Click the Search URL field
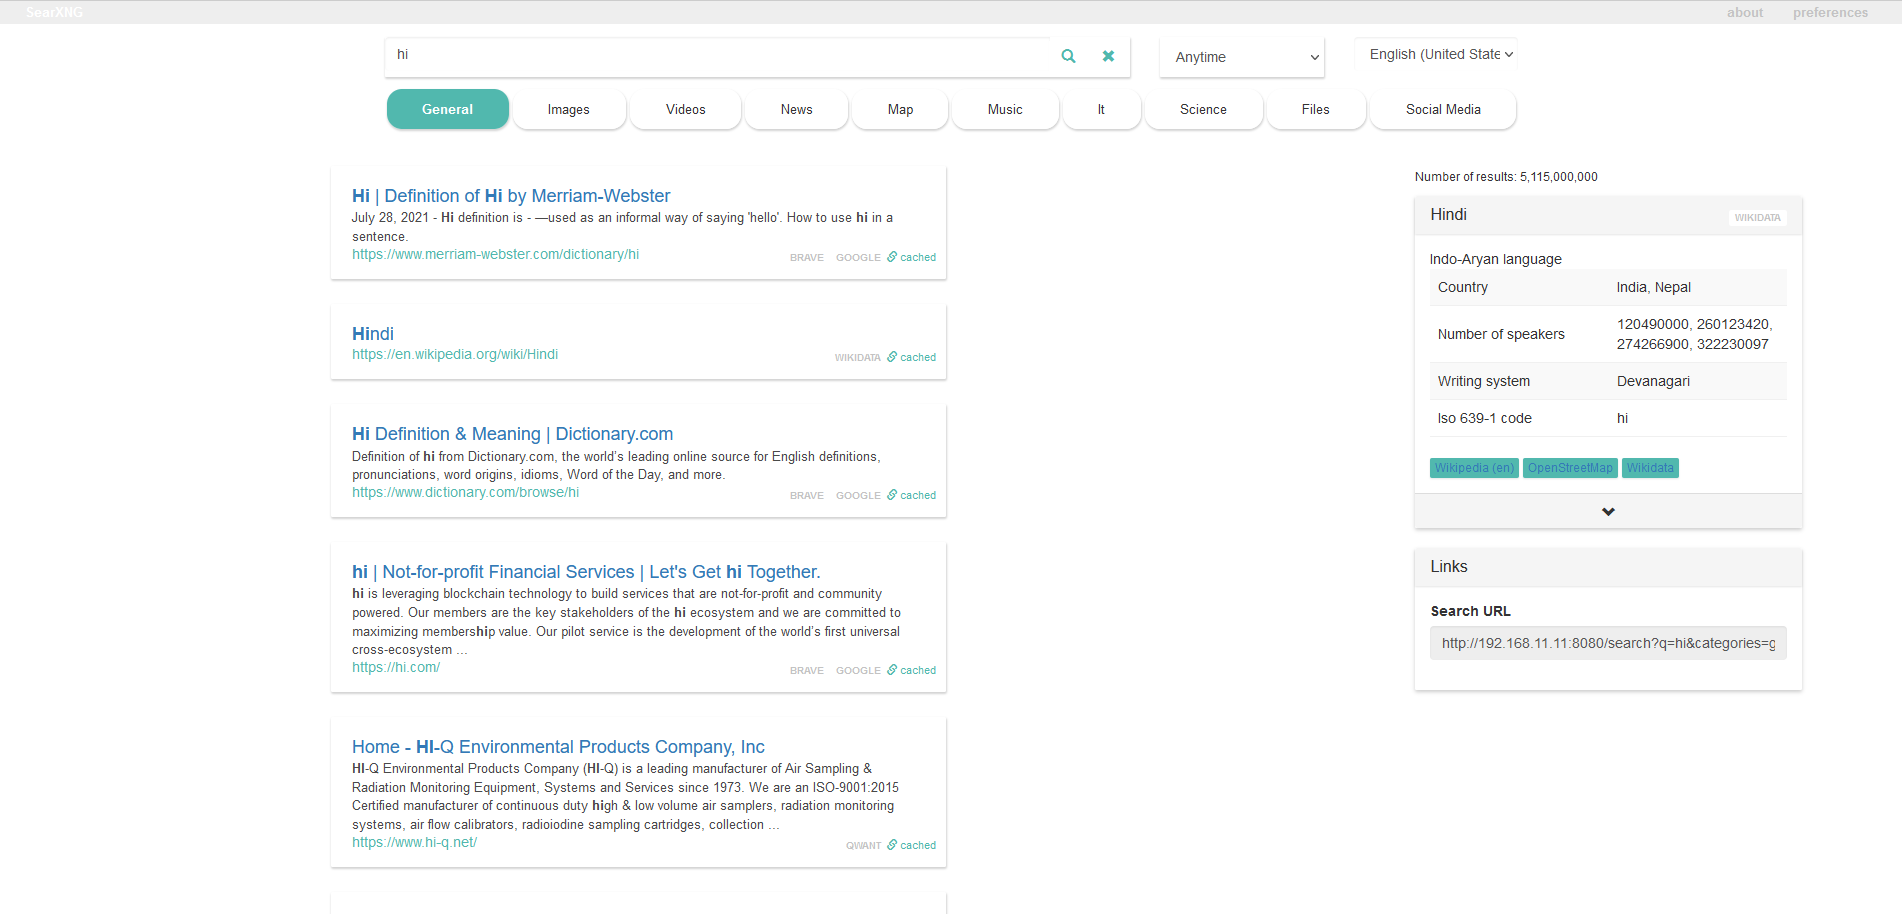Screen dimensions: 1902x914 pos(1607,643)
